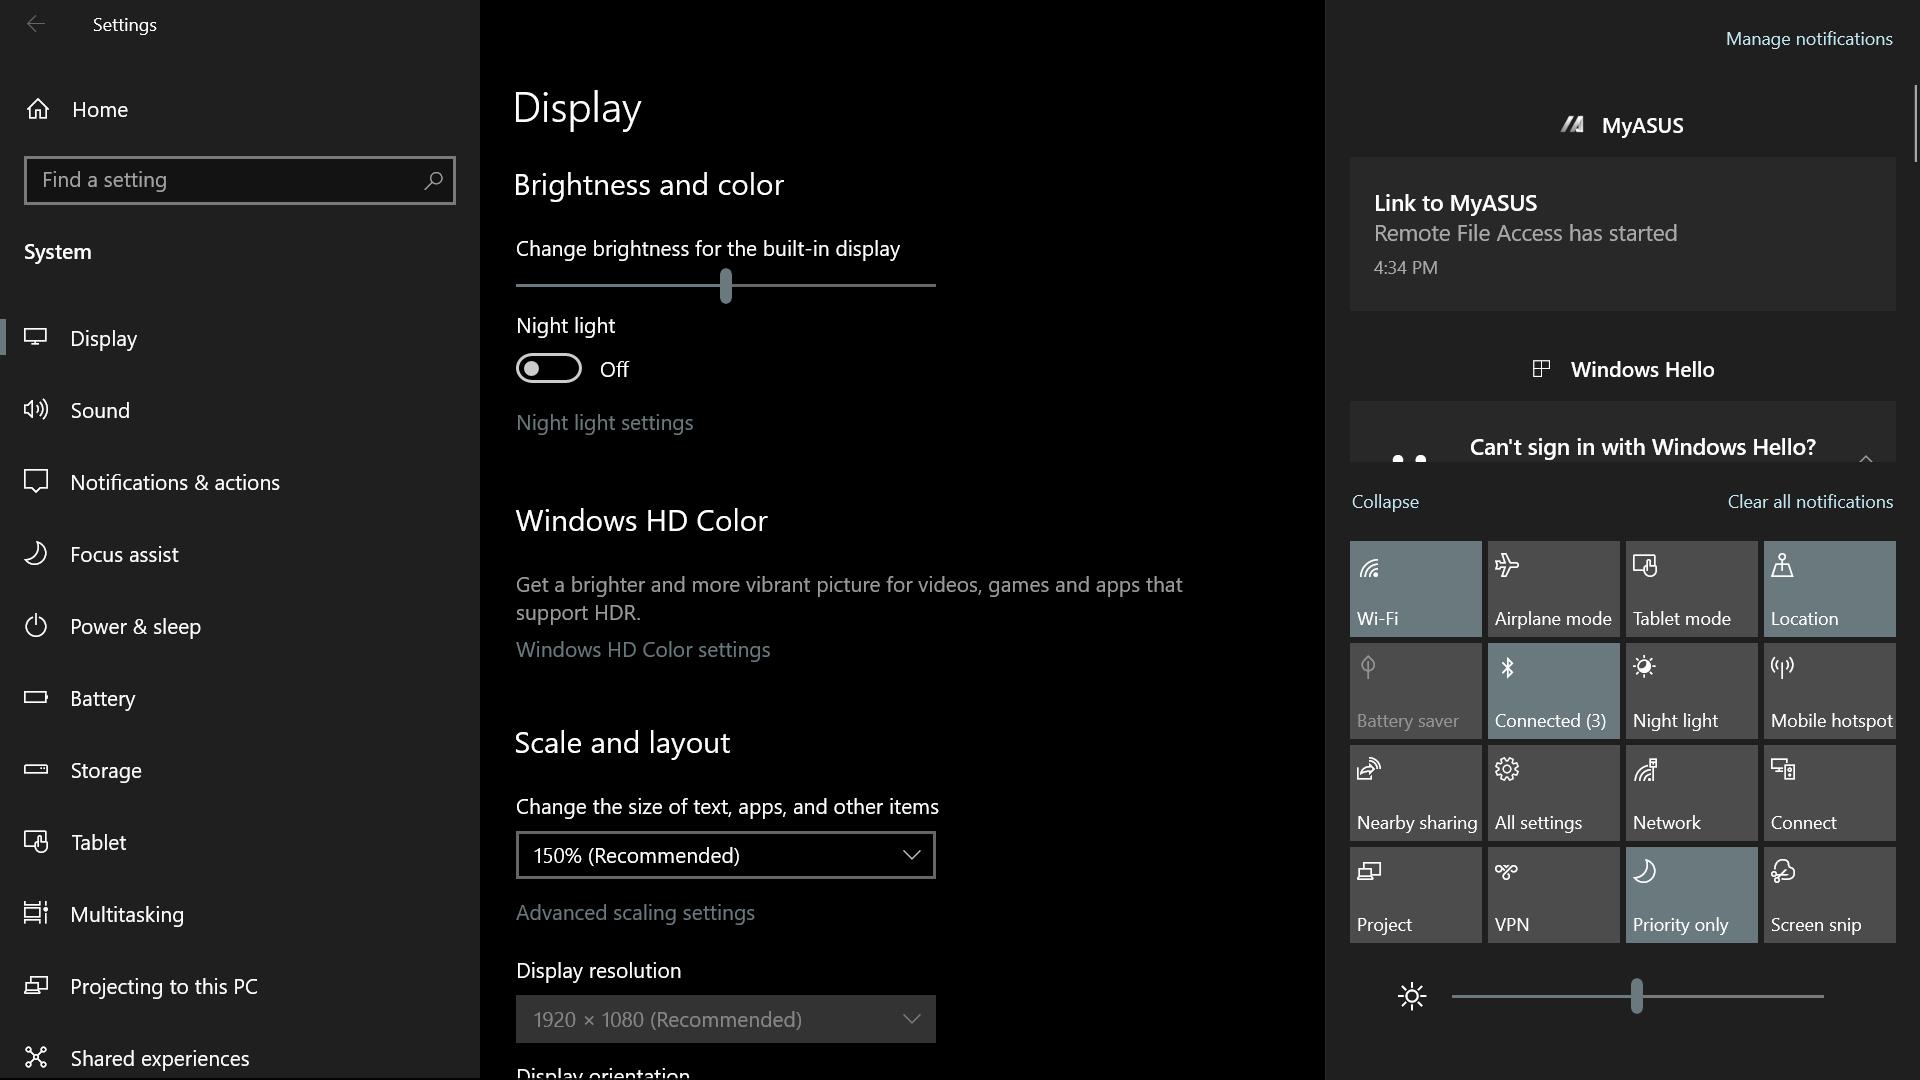Toggle the Location quick action tile
This screenshot has width=1920, height=1080.
[1830, 589]
